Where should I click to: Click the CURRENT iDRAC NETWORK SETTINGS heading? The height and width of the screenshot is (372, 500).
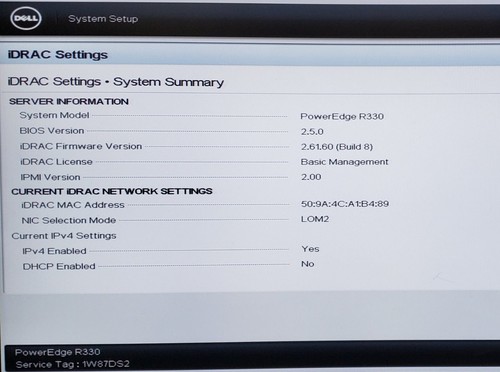point(112,191)
